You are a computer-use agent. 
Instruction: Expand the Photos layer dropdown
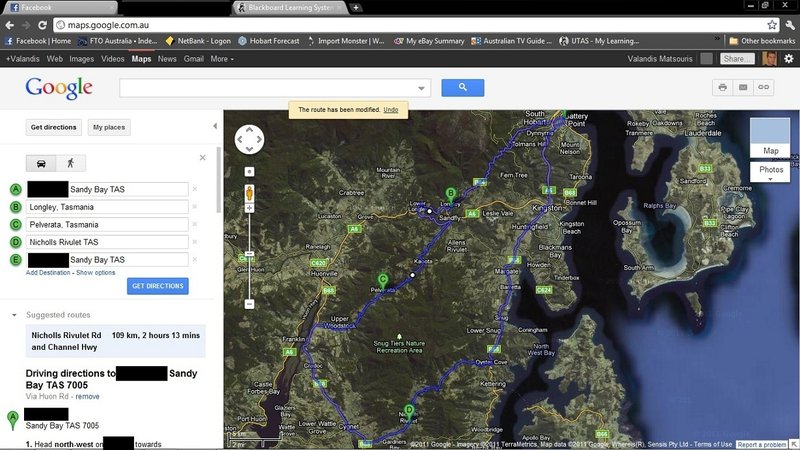point(770,172)
